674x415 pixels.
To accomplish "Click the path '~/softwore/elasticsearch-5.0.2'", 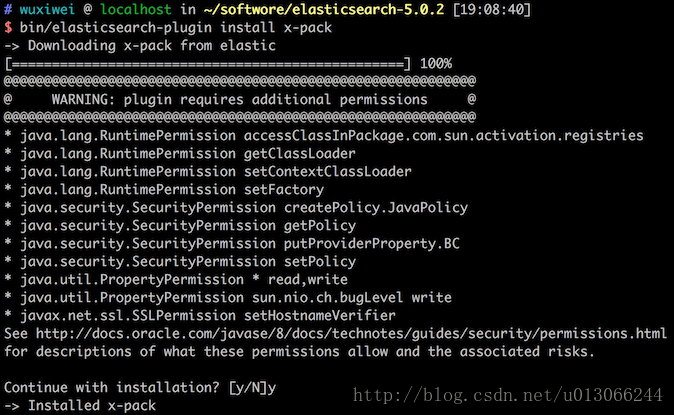I will tap(324, 9).
